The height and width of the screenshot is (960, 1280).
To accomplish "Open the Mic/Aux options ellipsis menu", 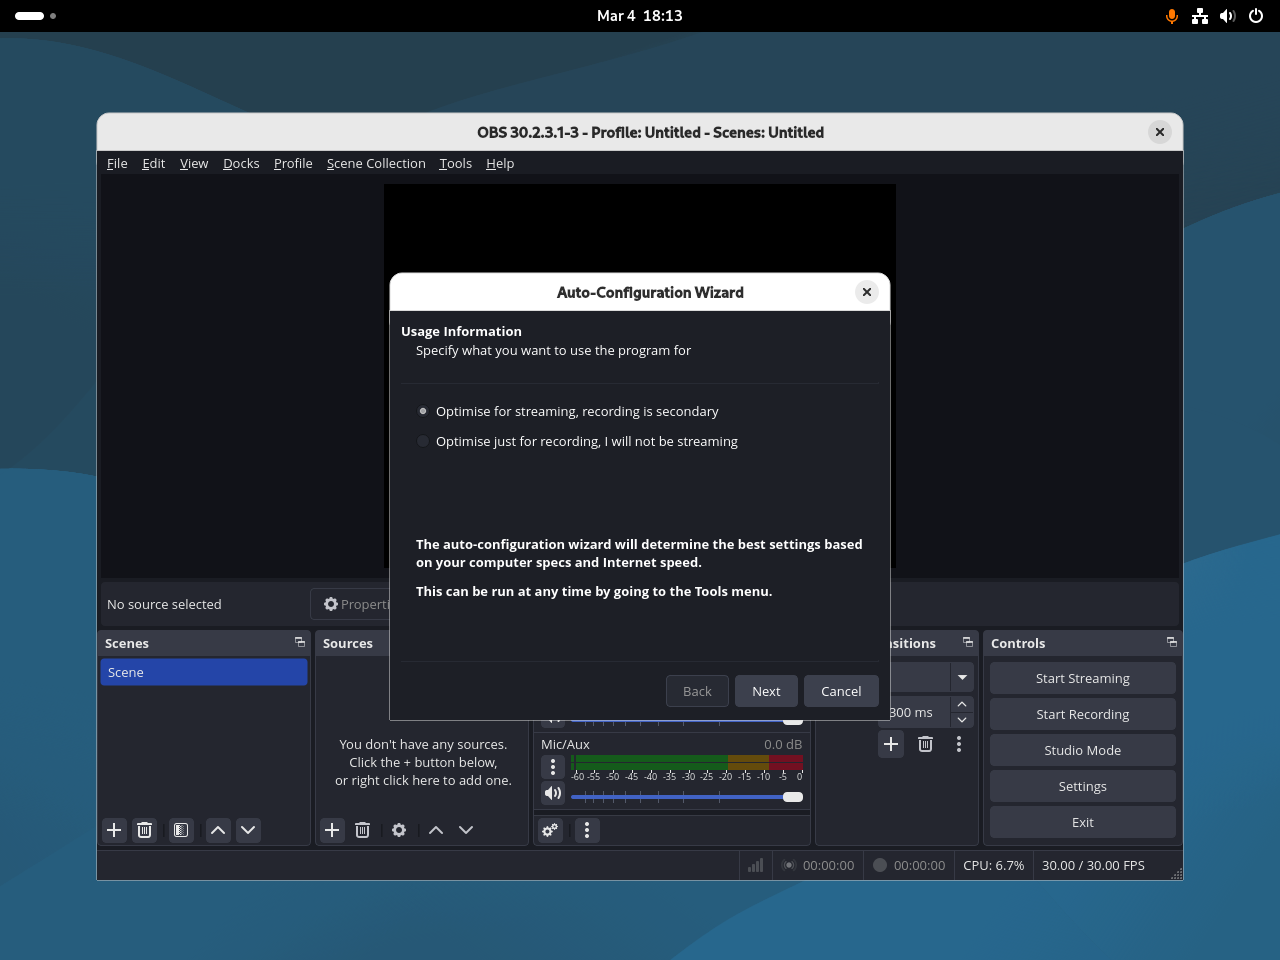I will tap(552, 766).
